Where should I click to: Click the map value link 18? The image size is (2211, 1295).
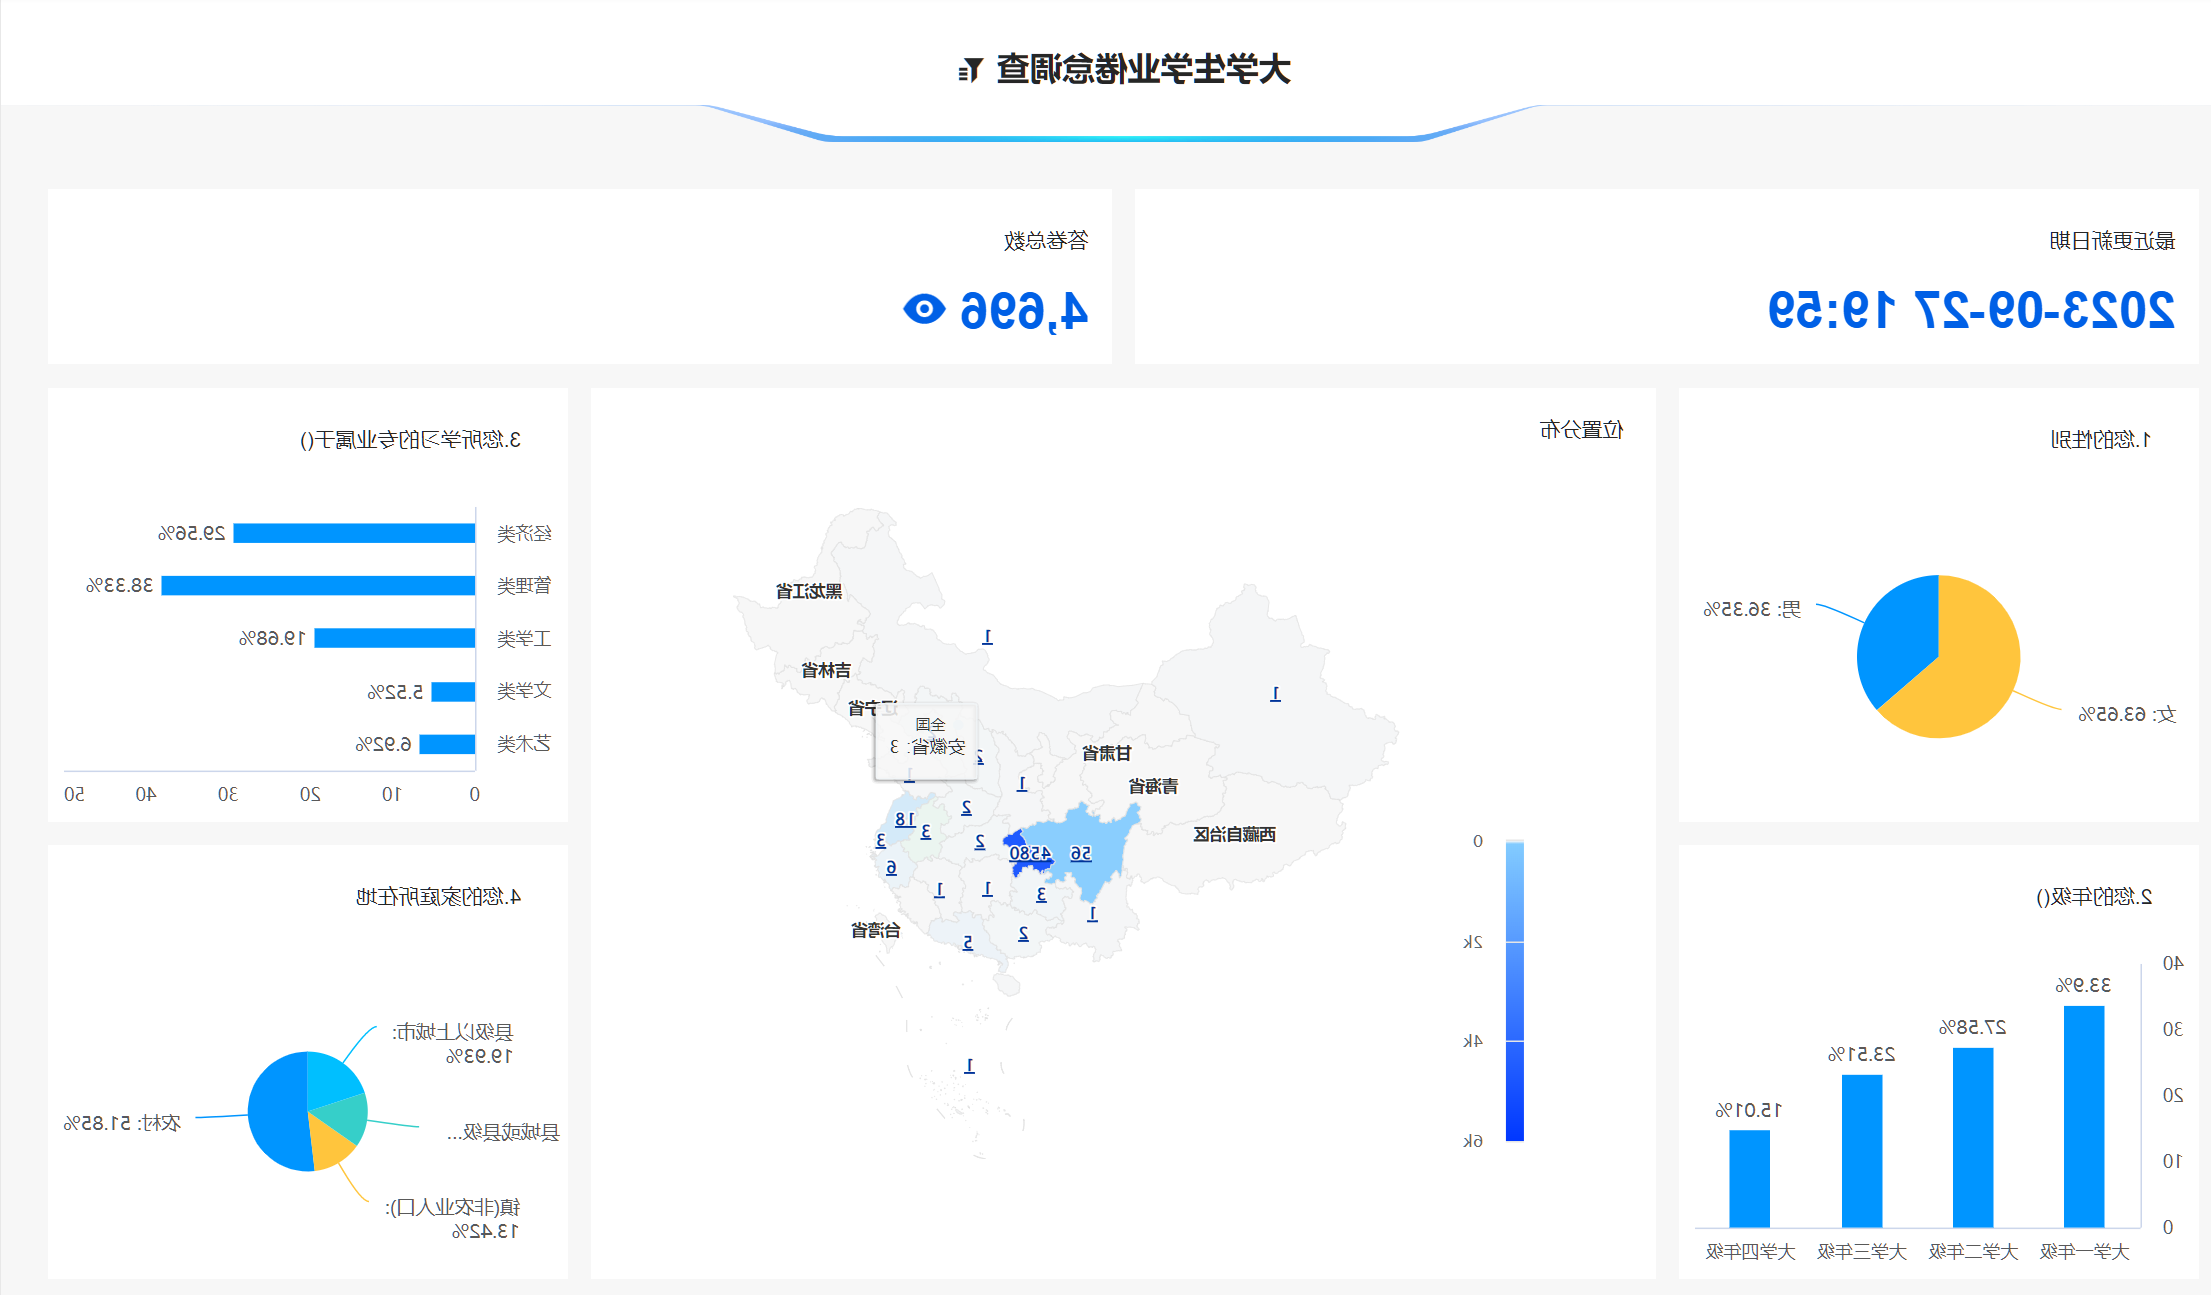[x=904, y=819]
